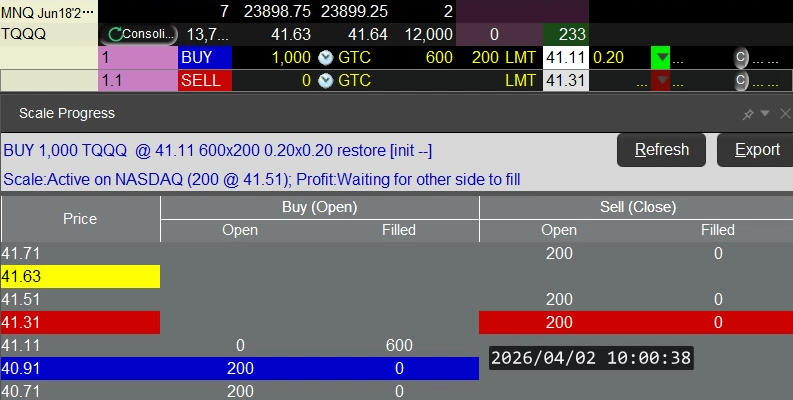Click the clock icon on the SELL order row
This screenshot has height=400, width=793.
click(x=325, y=80)
